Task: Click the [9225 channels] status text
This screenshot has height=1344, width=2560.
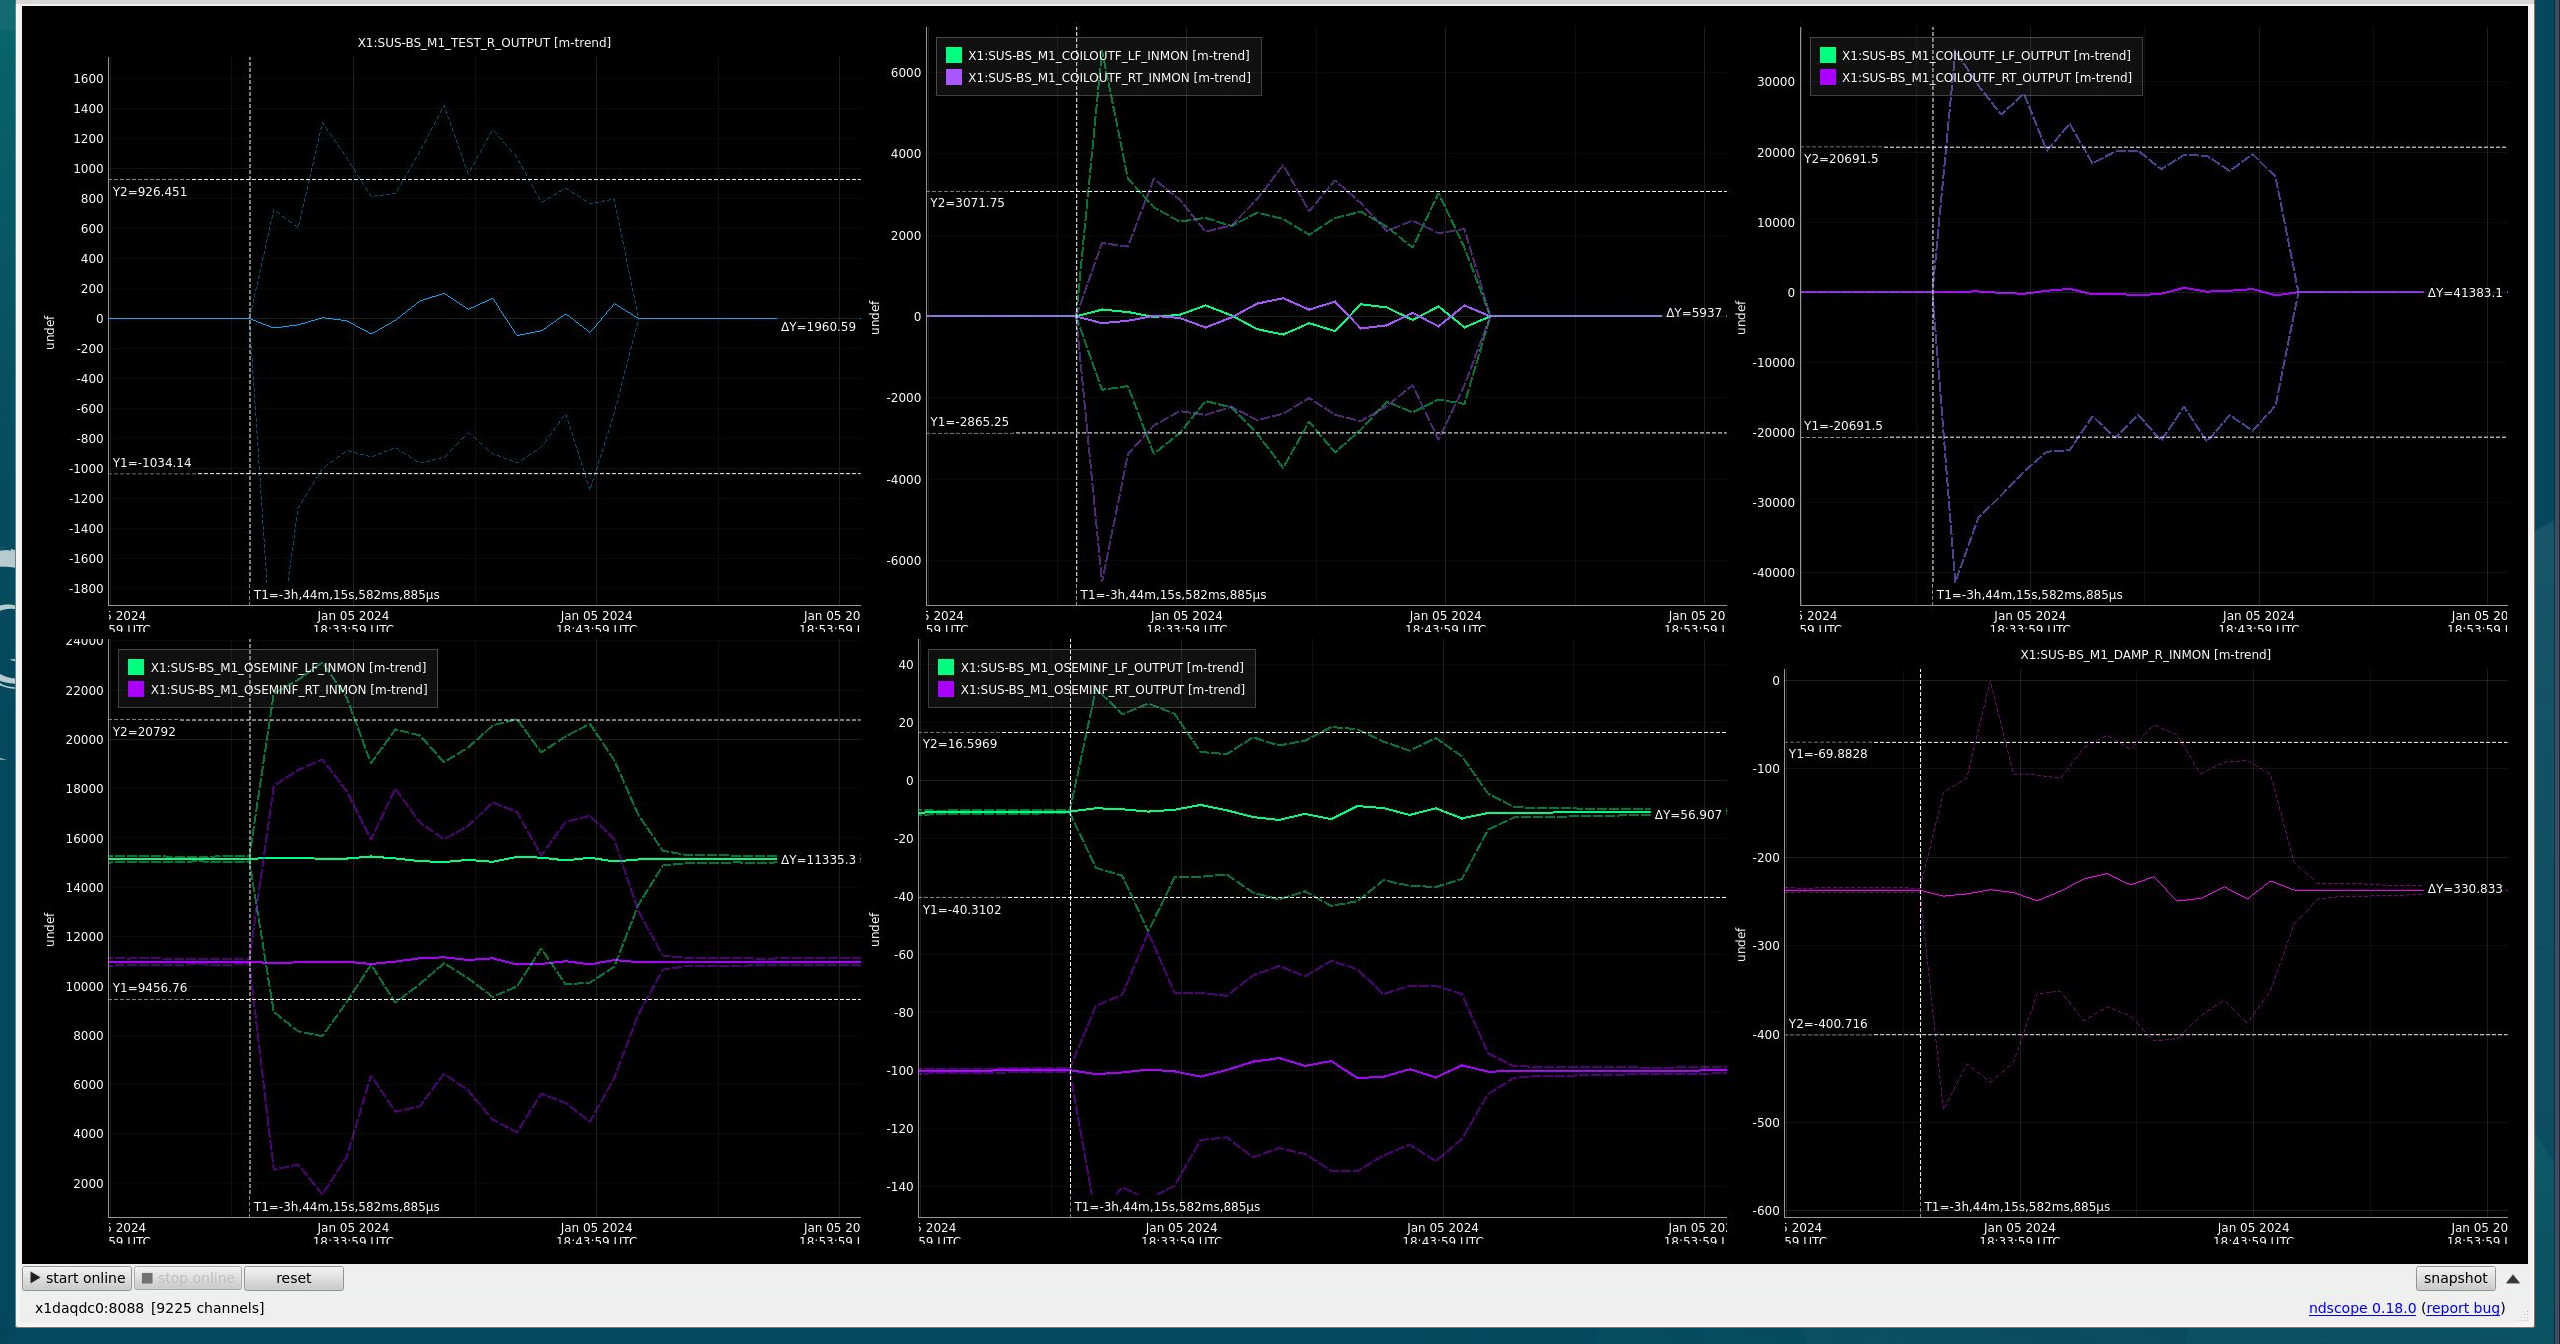Action: click(x=208, y=1308)
